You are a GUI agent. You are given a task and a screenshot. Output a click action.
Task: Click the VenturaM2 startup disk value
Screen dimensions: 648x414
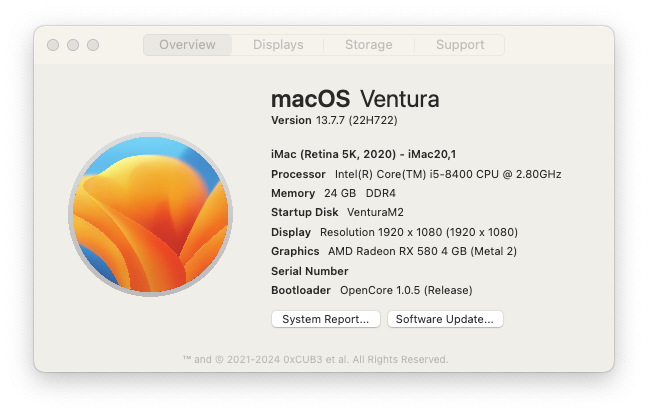[x=375, y=212]
